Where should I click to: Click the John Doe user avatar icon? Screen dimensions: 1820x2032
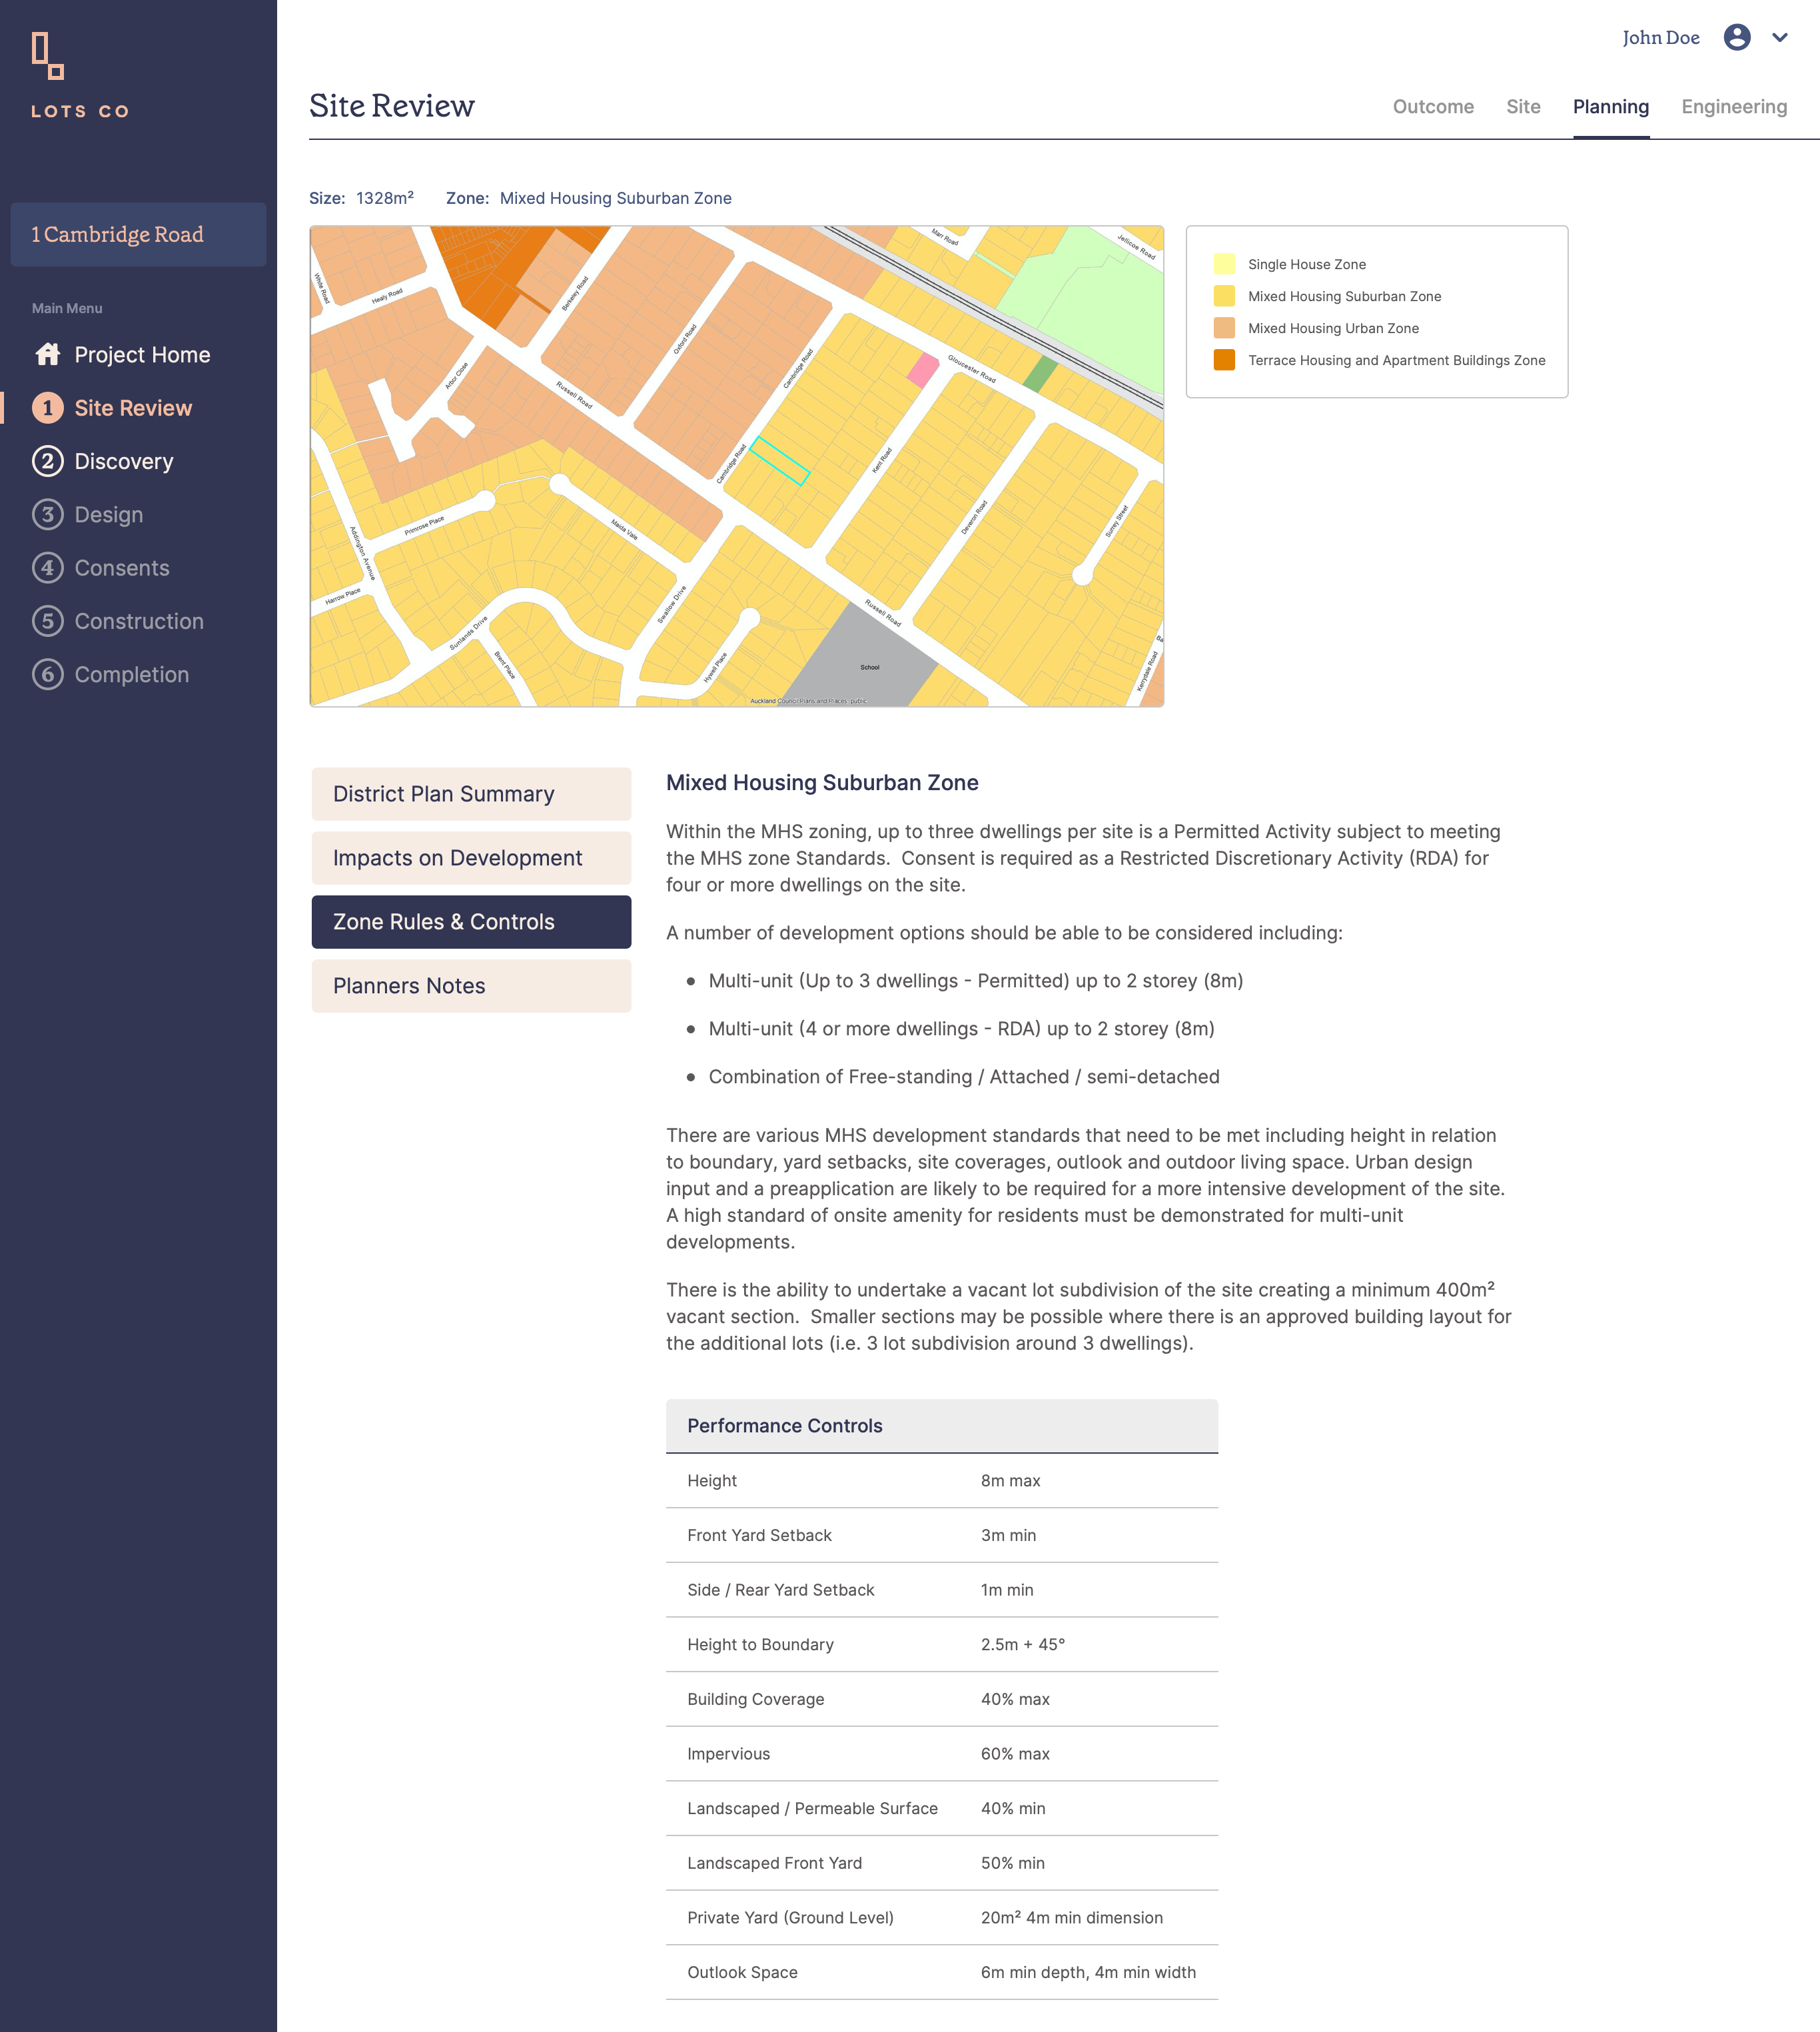tap(1737, 37)
